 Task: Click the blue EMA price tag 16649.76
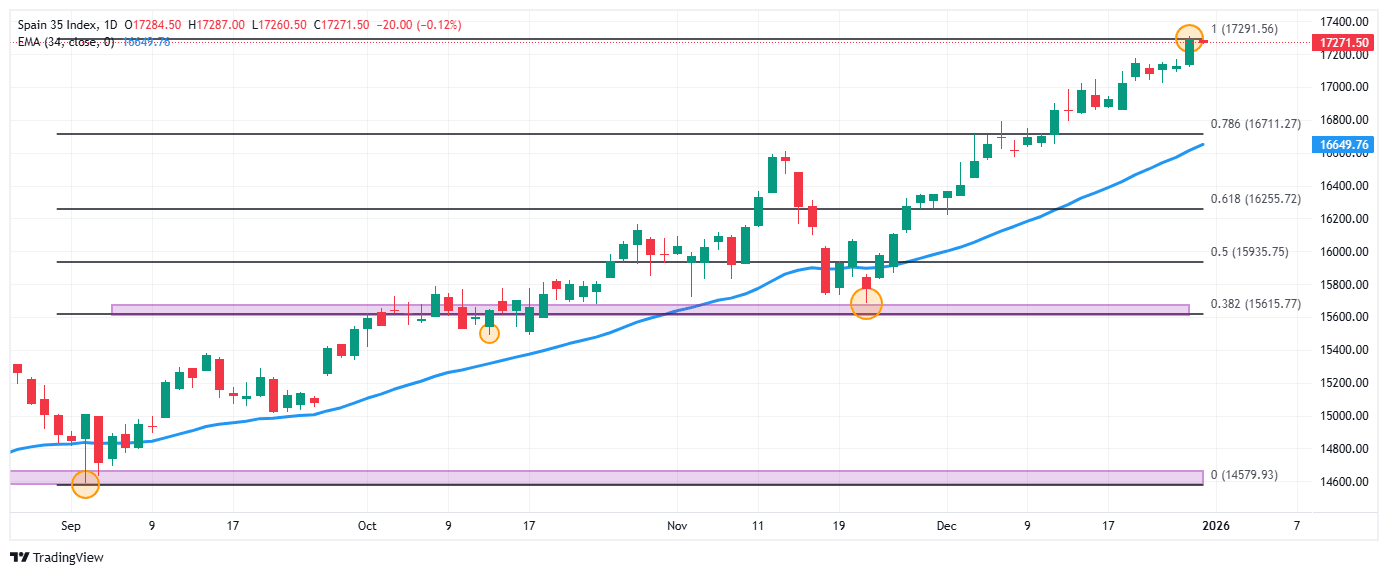coord(1344,145)
